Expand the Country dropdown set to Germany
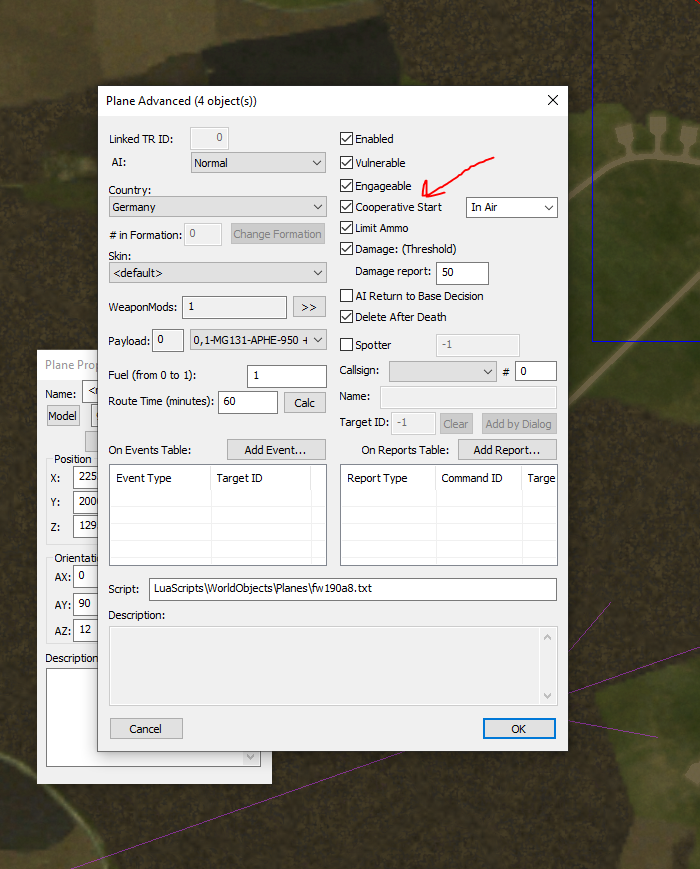This screenshot has height=869, width=700. (x=218, y=207)
